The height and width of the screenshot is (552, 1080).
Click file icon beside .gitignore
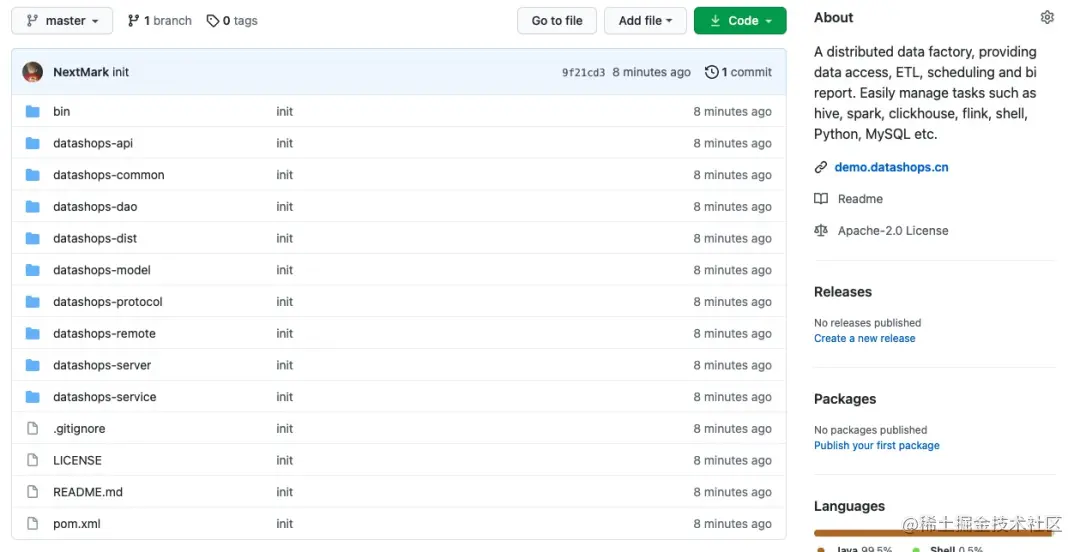(x=32, y=429)
